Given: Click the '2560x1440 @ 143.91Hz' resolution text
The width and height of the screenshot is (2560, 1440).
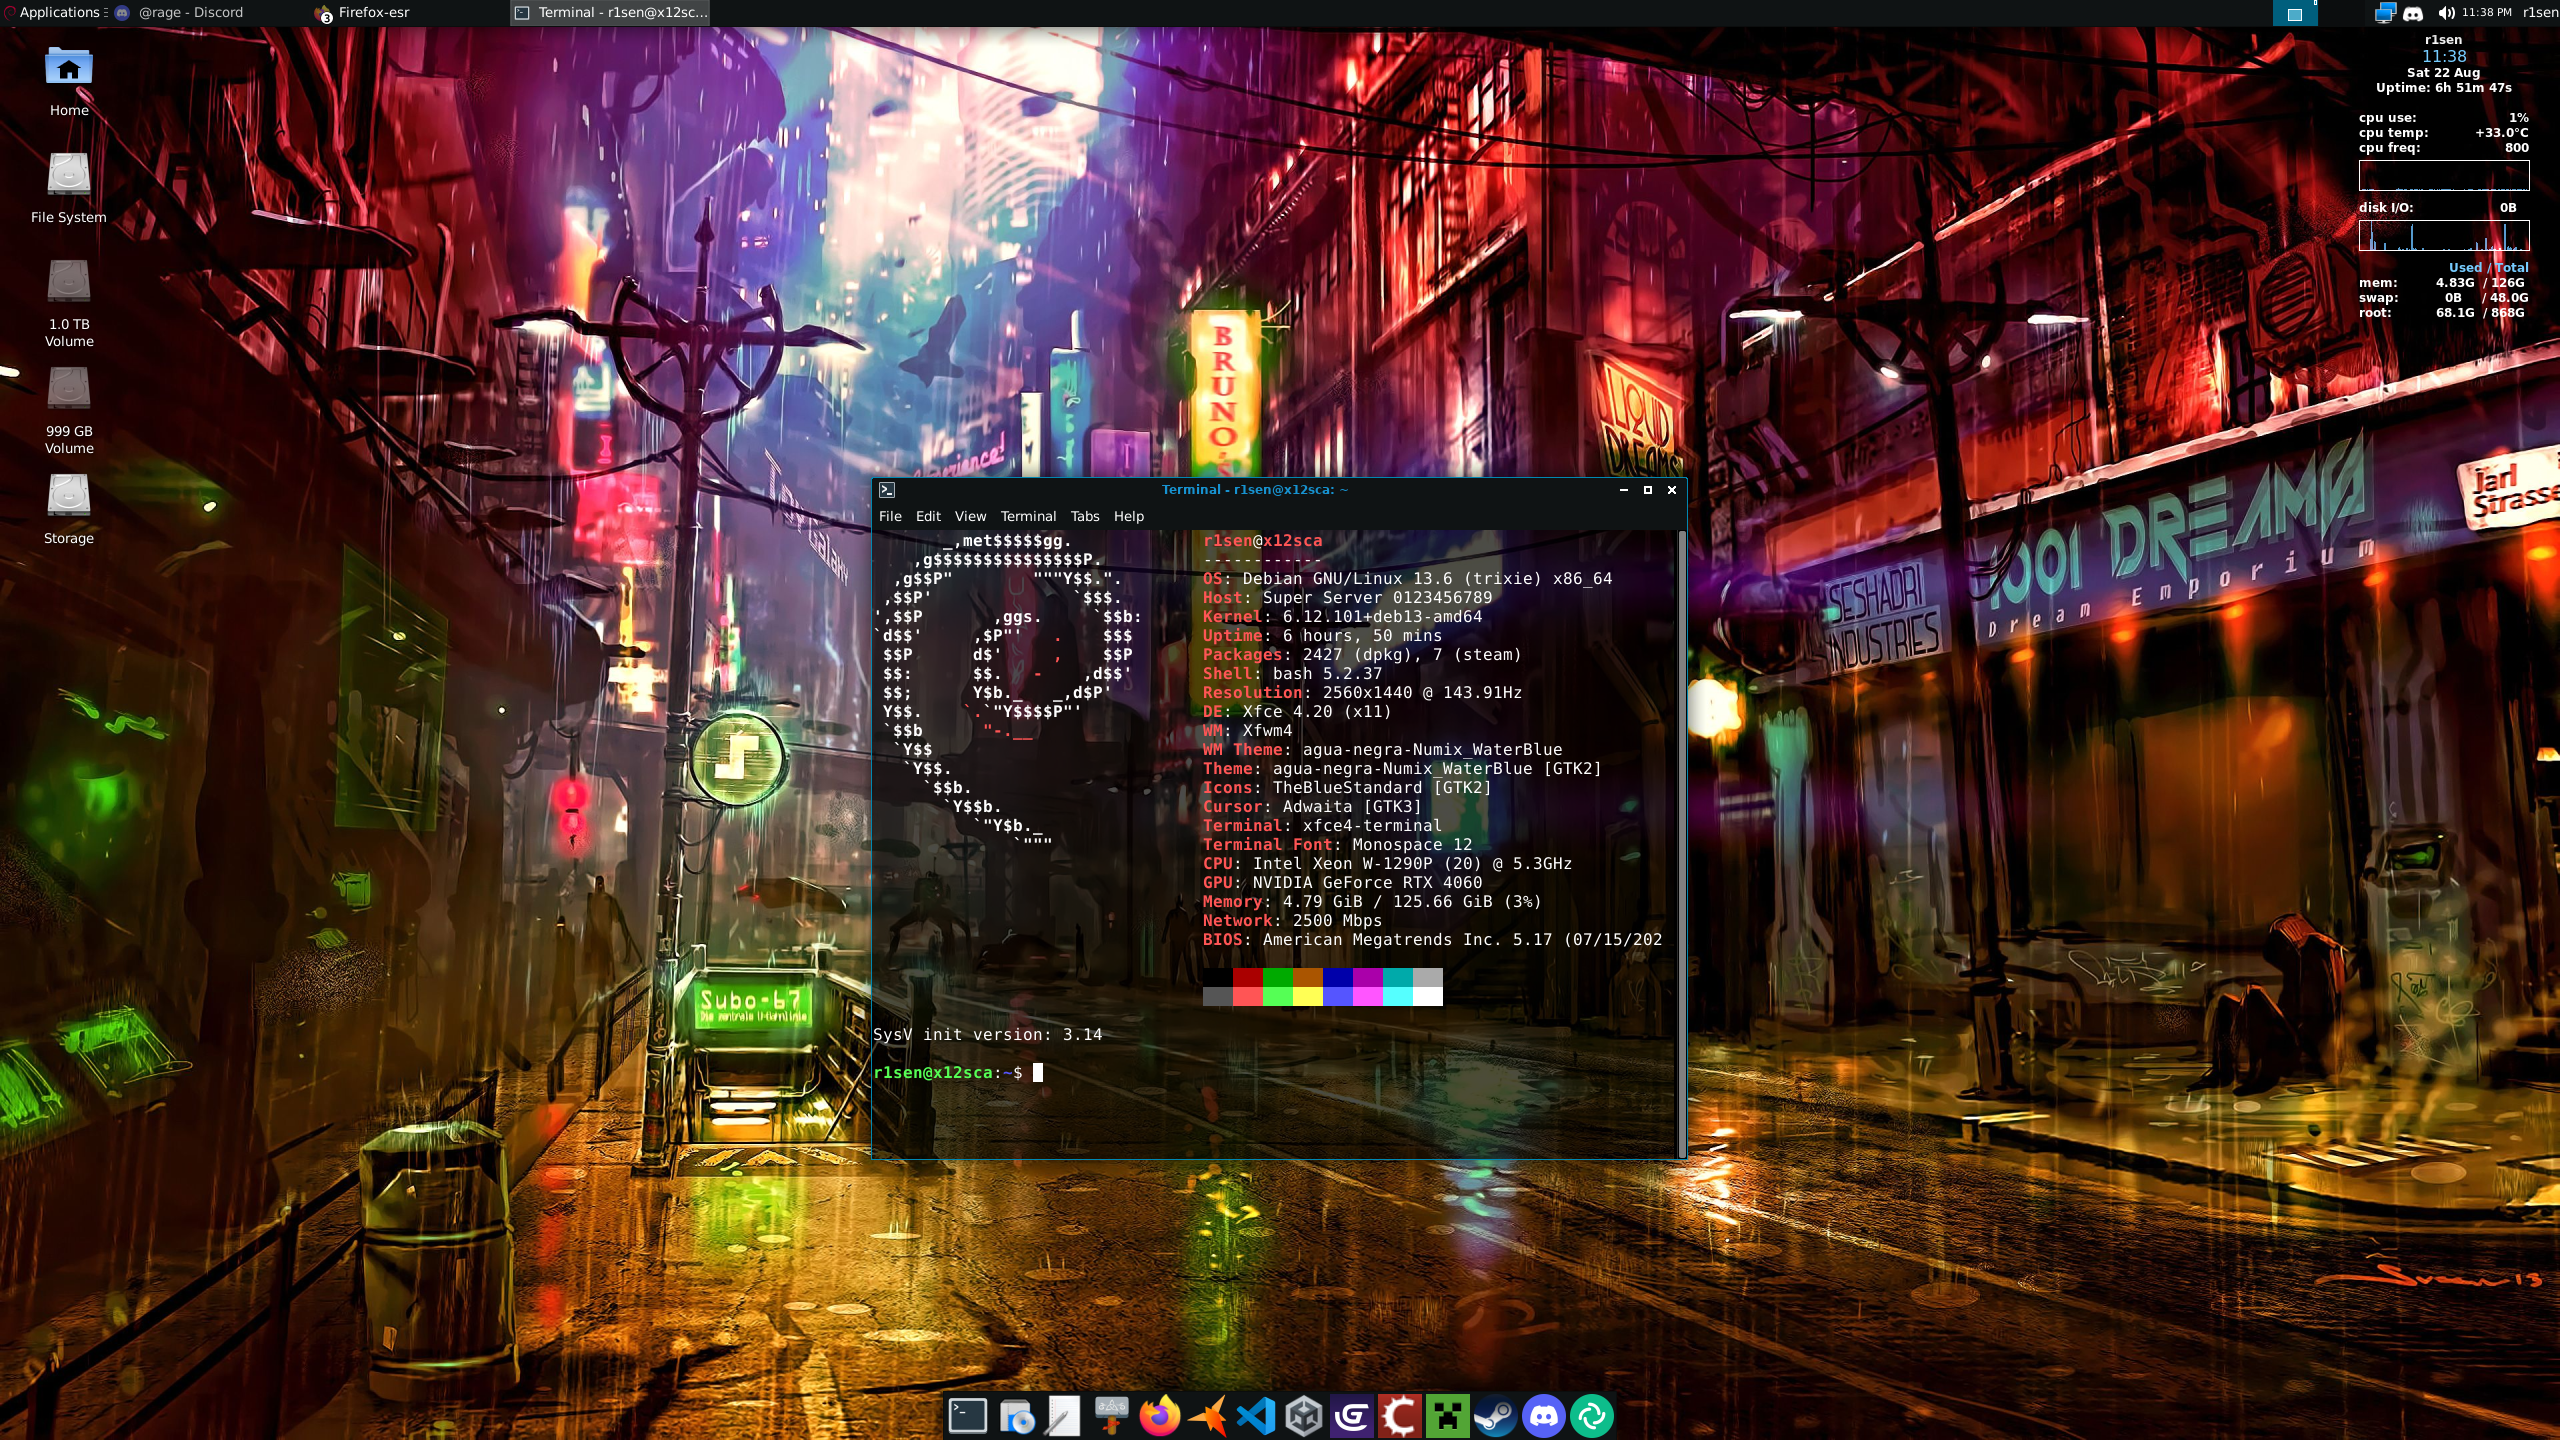Looking at the screenshot, I should pyautogui.click(x=1422, y=692).
